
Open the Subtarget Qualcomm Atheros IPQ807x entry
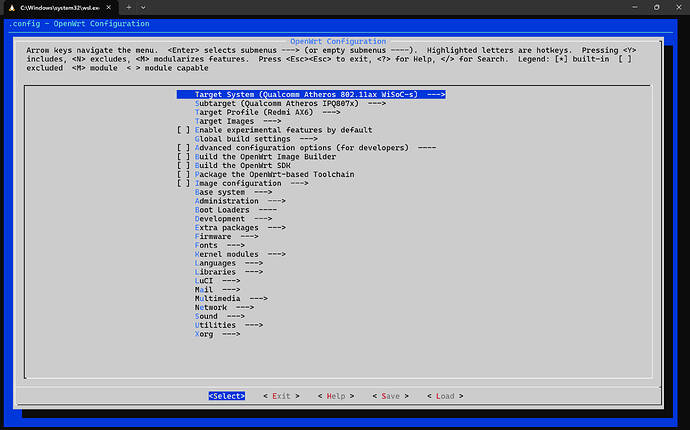point(290,103)
